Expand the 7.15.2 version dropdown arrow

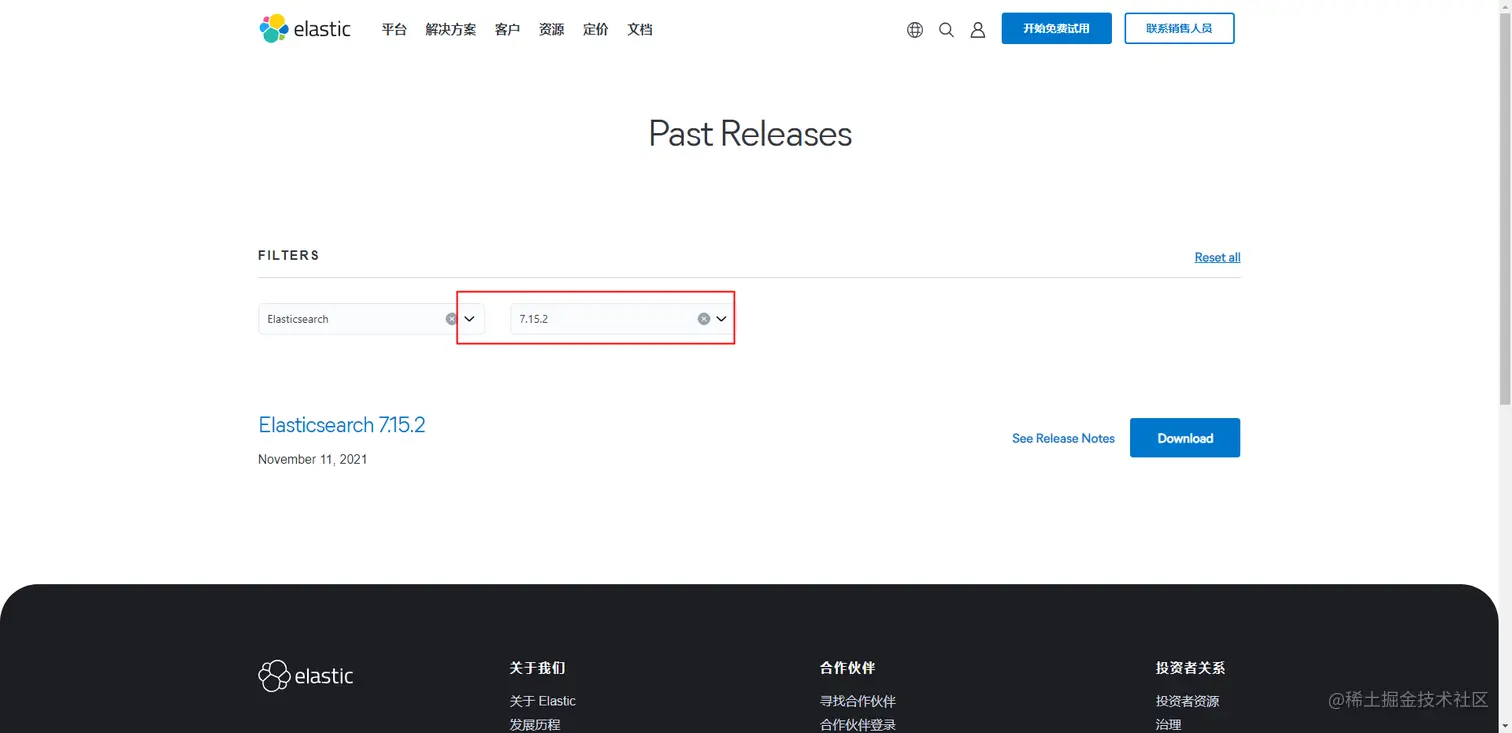coord(722,319)
